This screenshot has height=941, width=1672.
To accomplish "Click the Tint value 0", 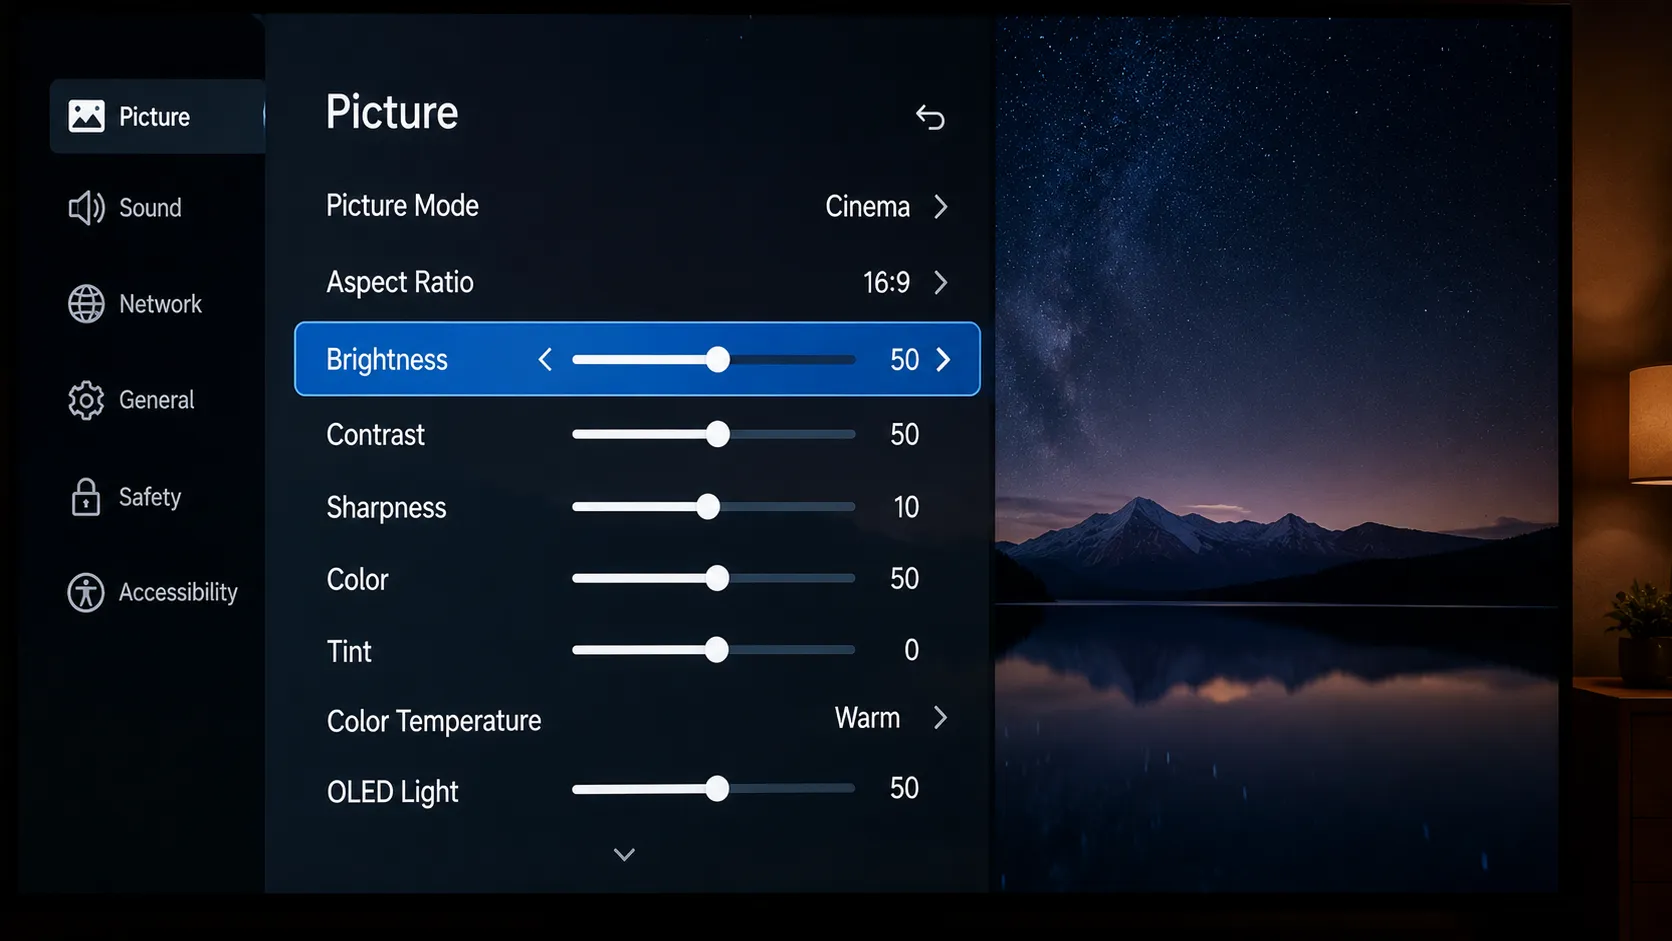I will pyautogui.click(x=911, y=650).
